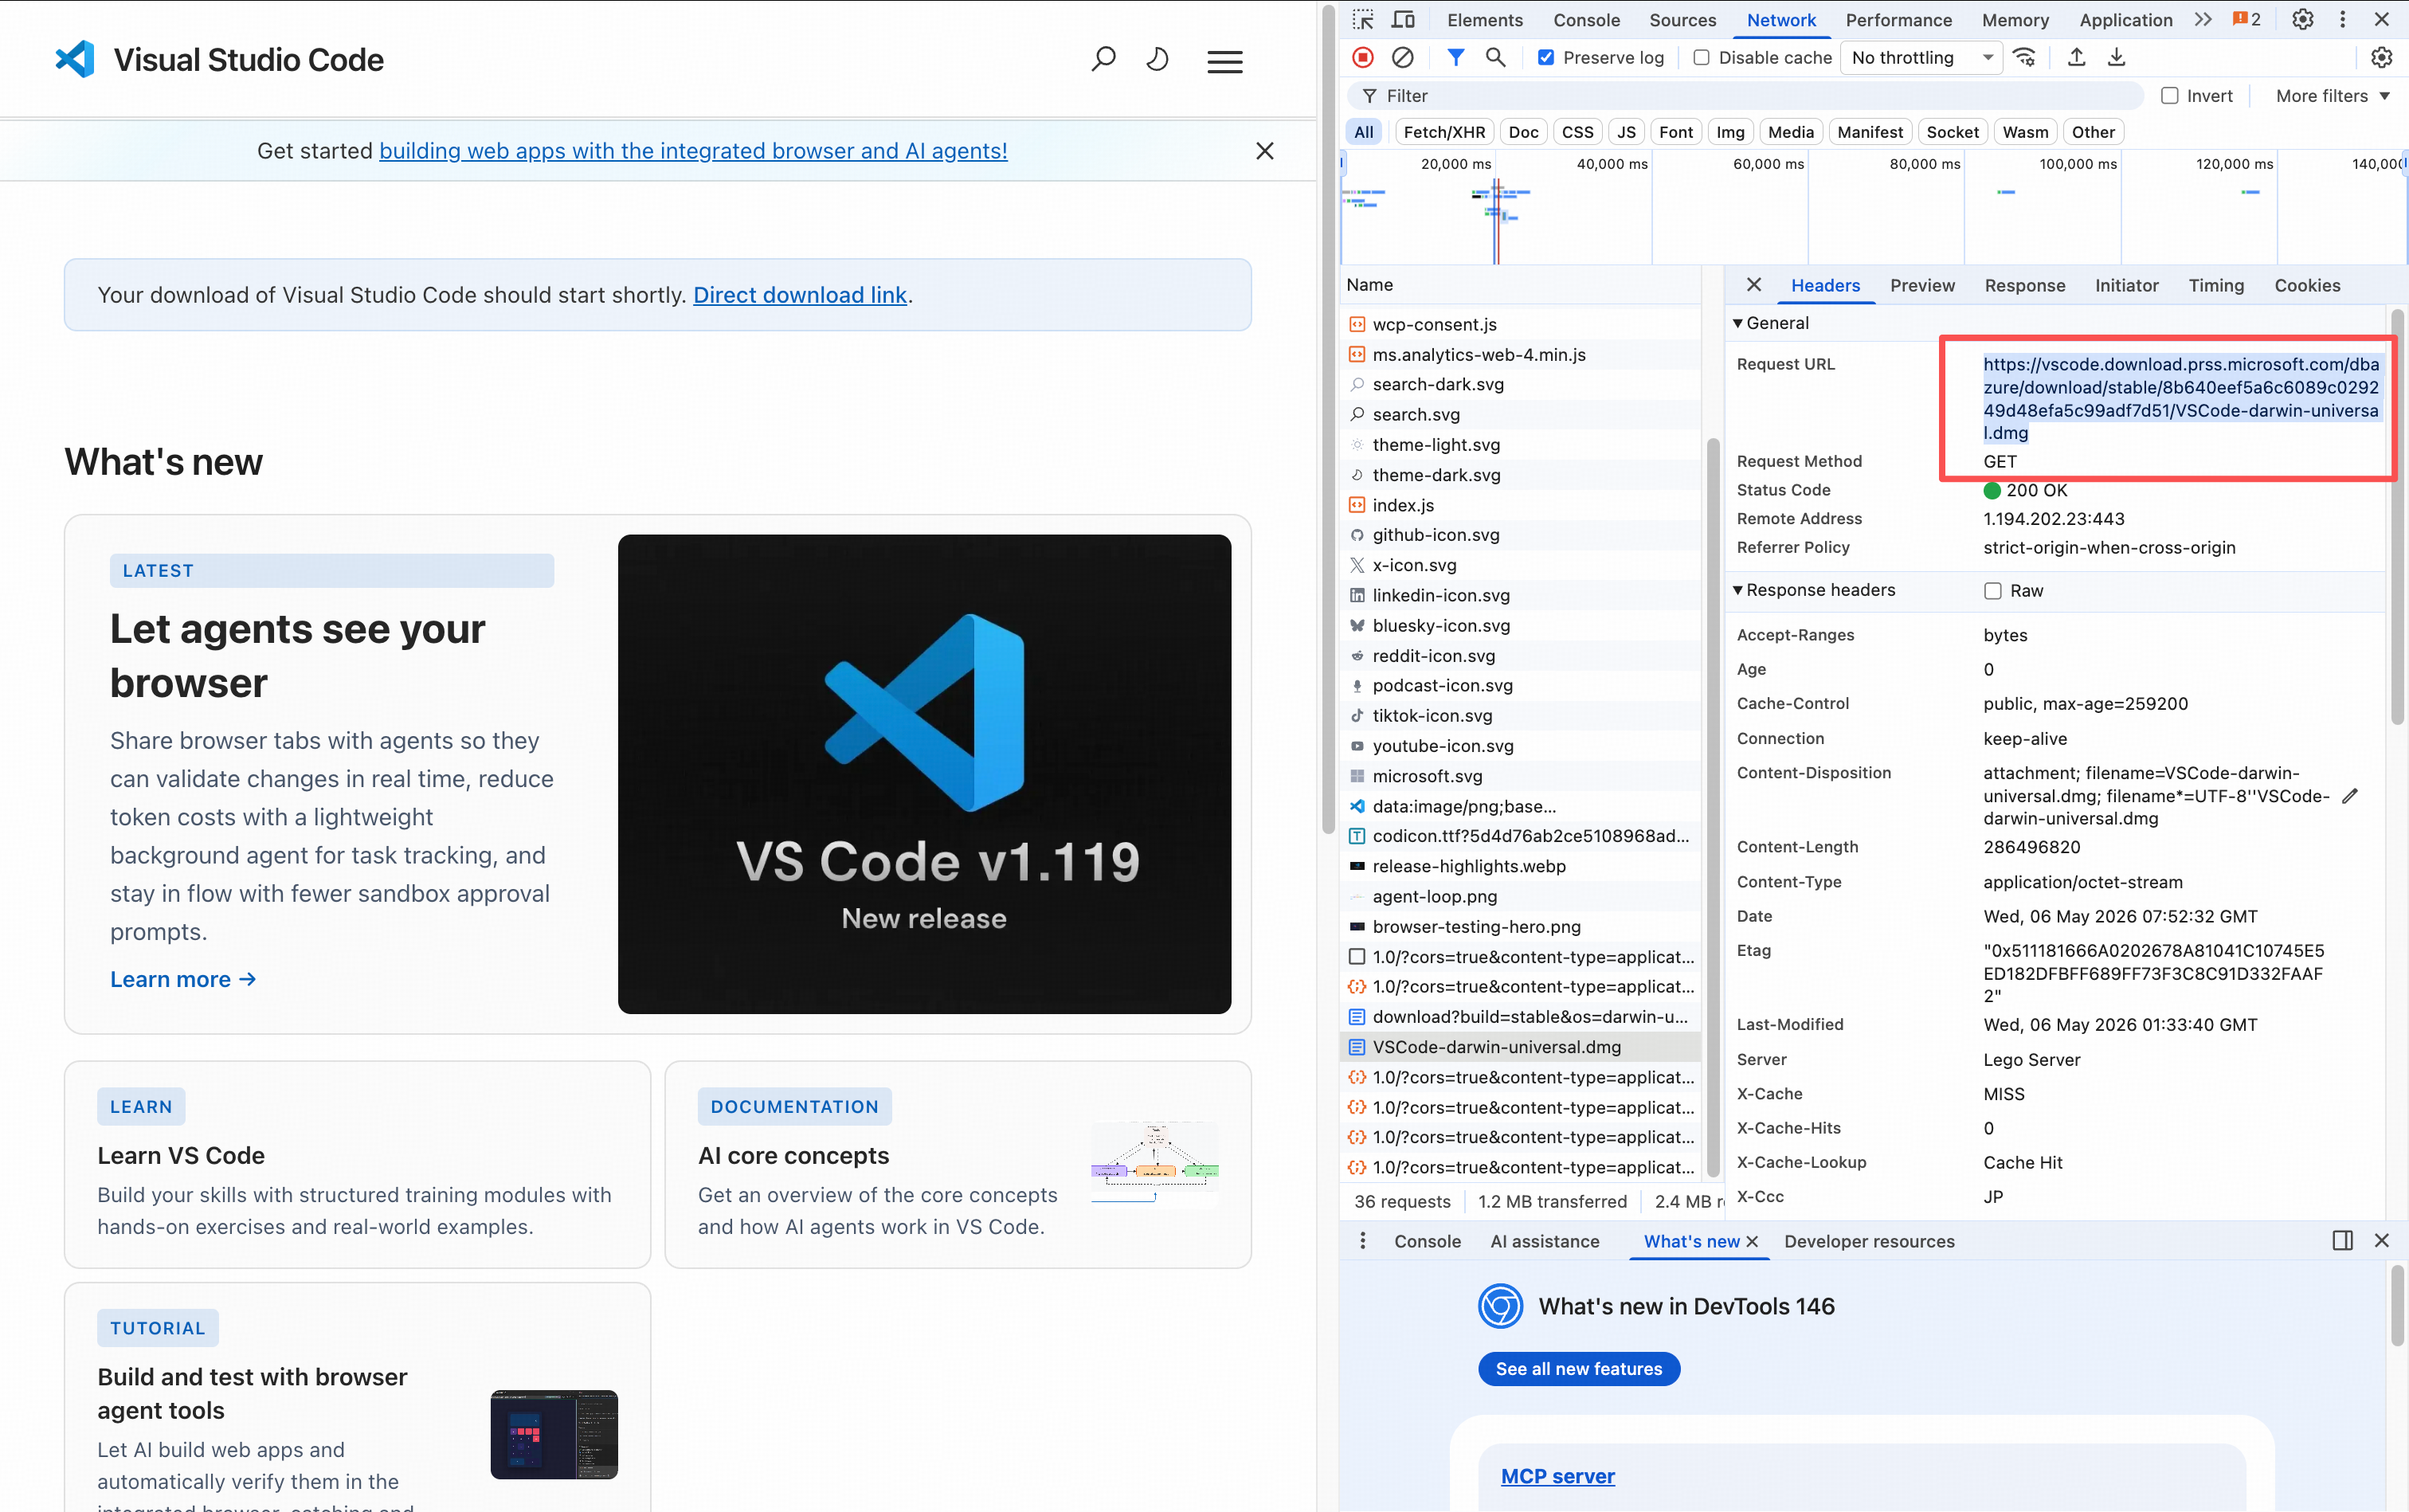The image size is (2409, 1512).
Task: Check the Invert filter checkbox
Action: tap(2169, 96)
